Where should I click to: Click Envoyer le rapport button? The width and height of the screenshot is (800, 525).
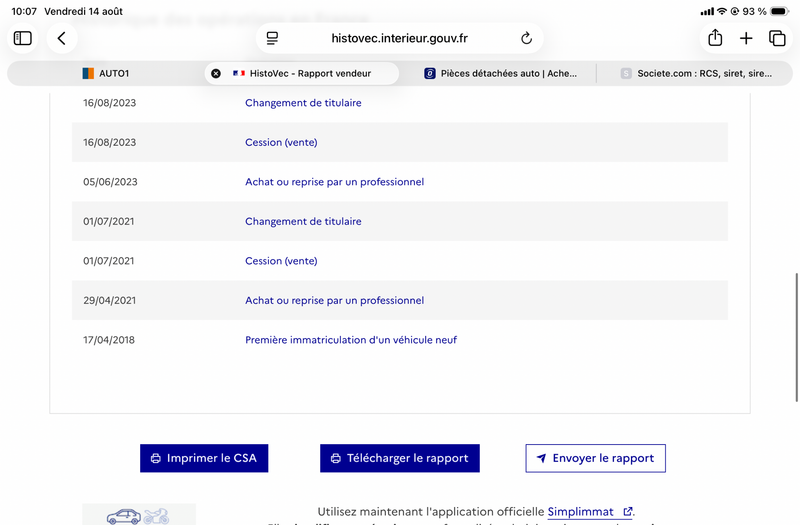pos(595,458)
